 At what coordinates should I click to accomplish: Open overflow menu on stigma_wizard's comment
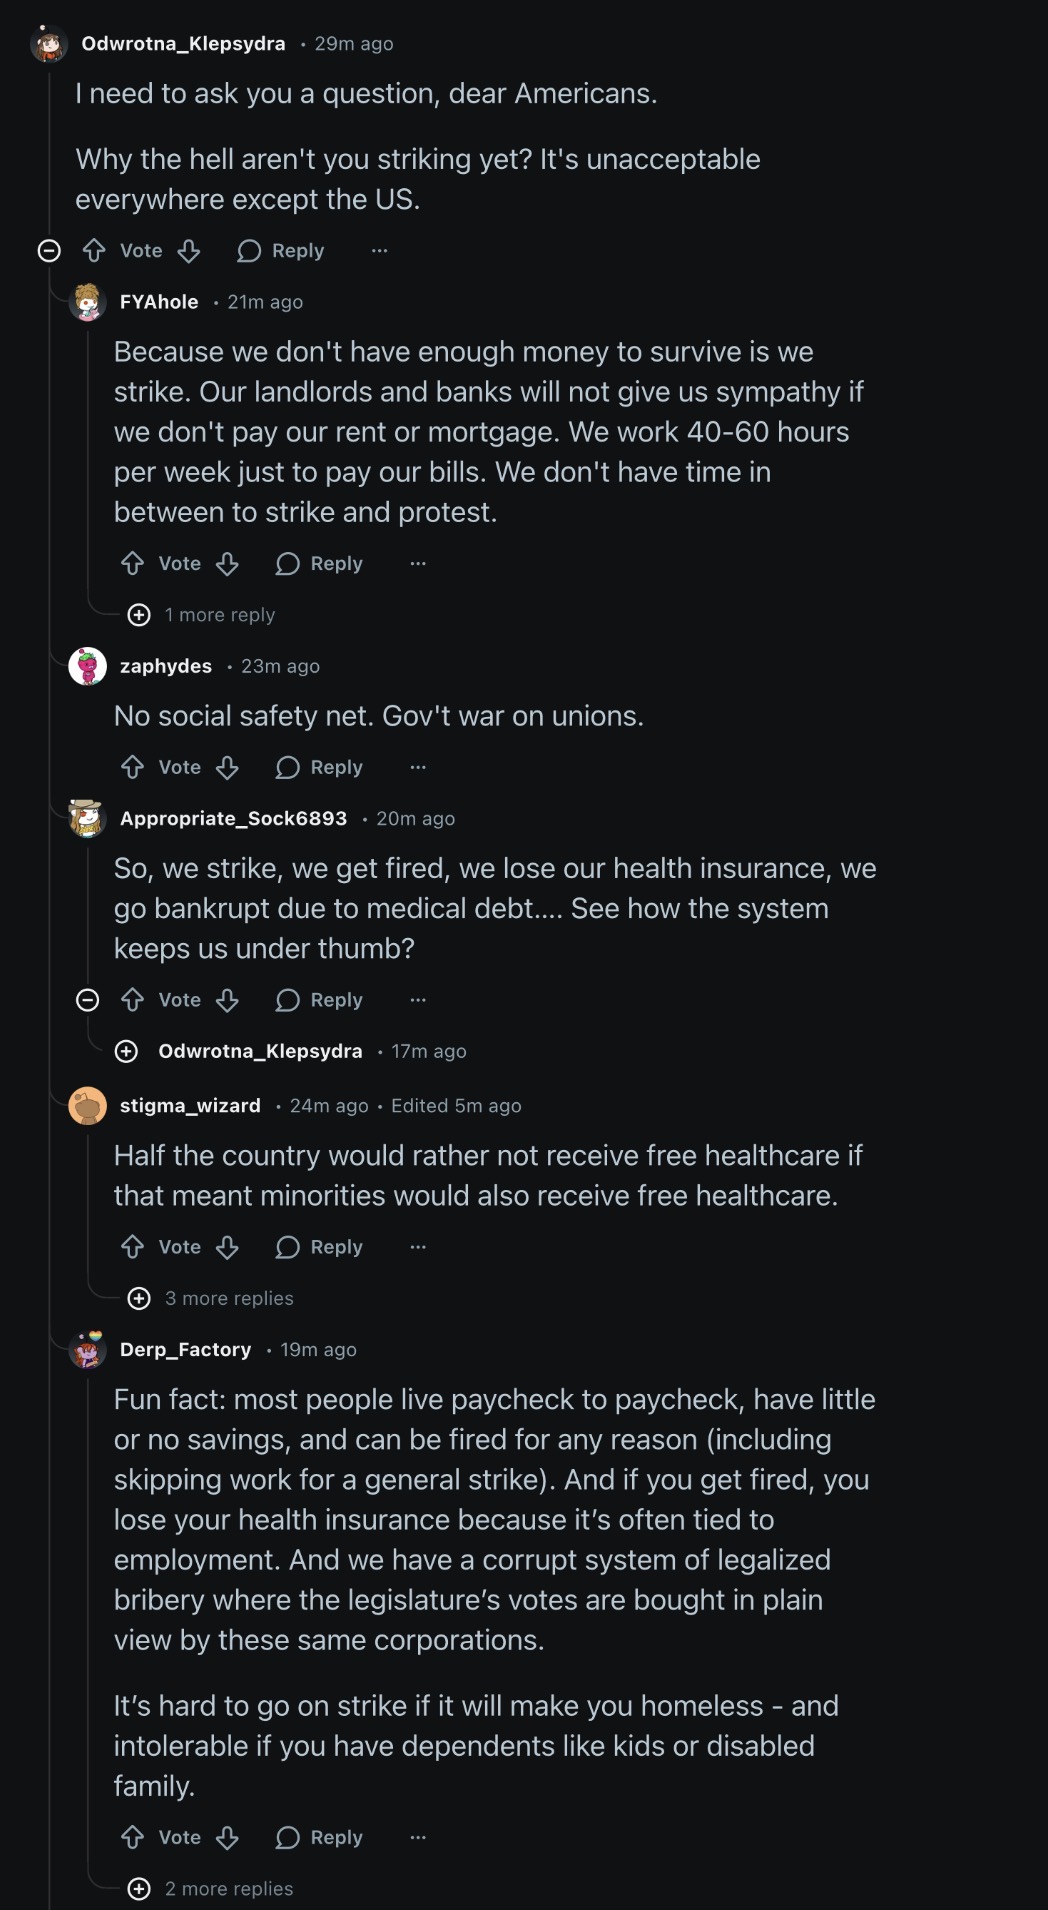418,1247
